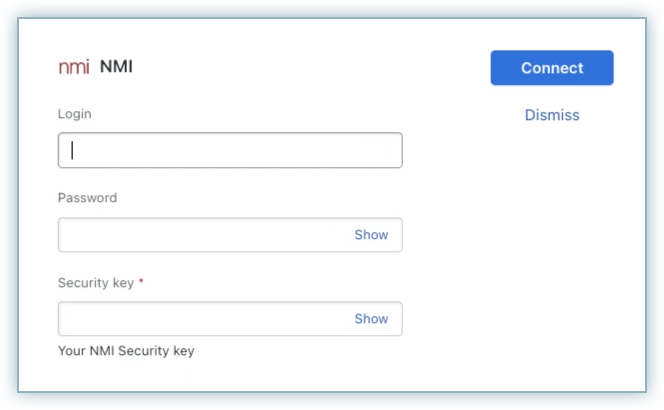Toggle Show inside the Security key box
This screenshot has height=410, width=664.
coord(371,319)
